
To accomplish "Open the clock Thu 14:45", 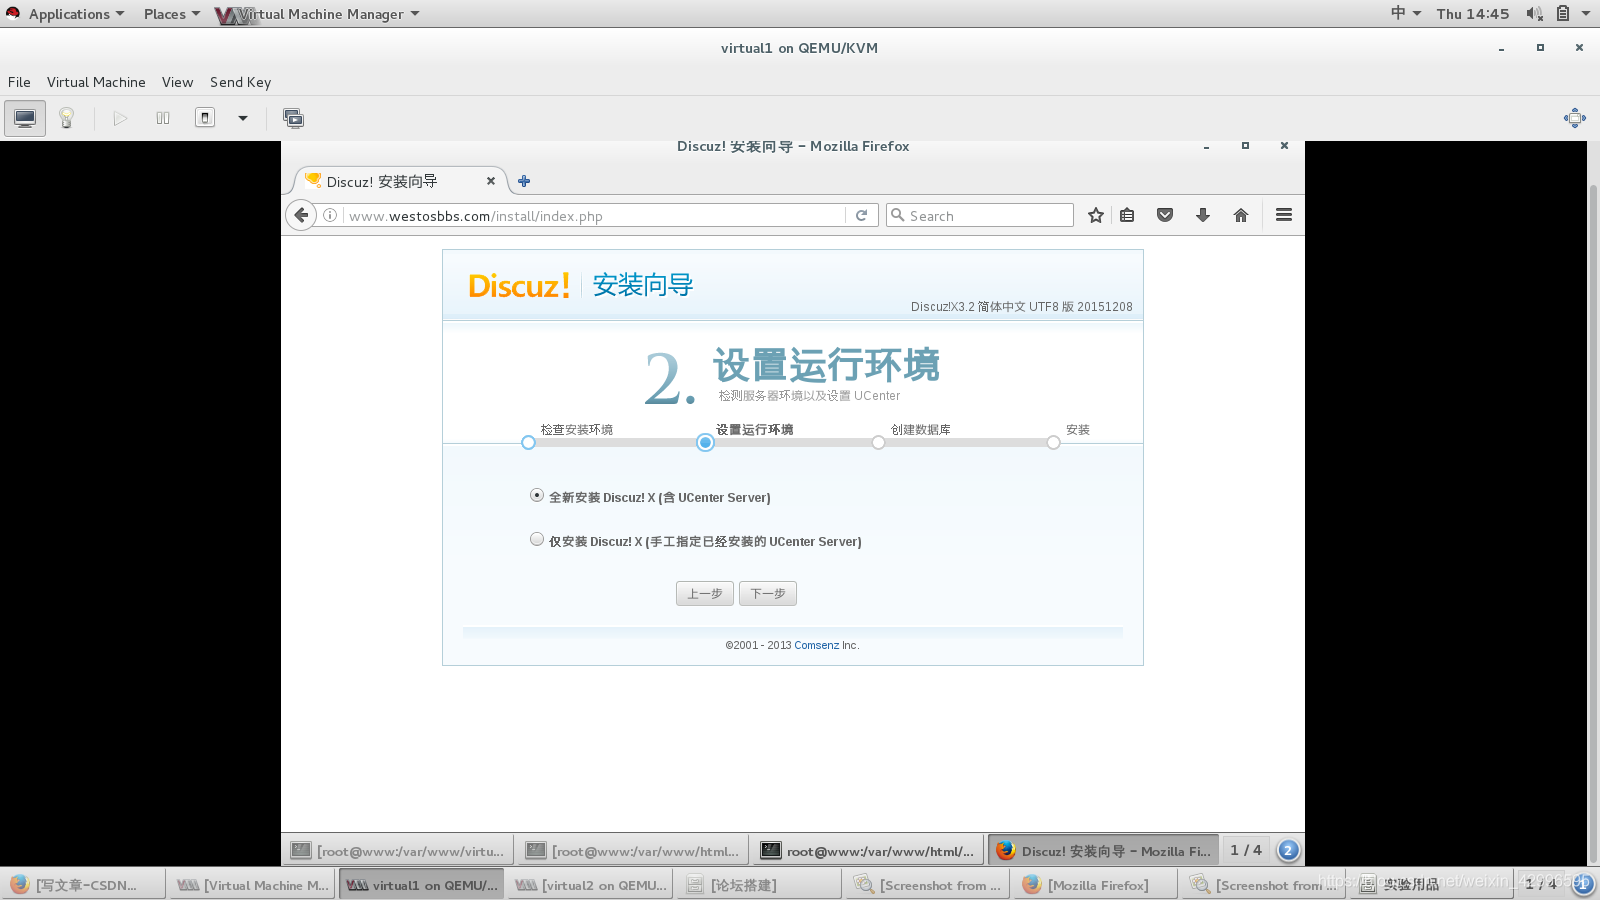I will (x=1472, y=13).
